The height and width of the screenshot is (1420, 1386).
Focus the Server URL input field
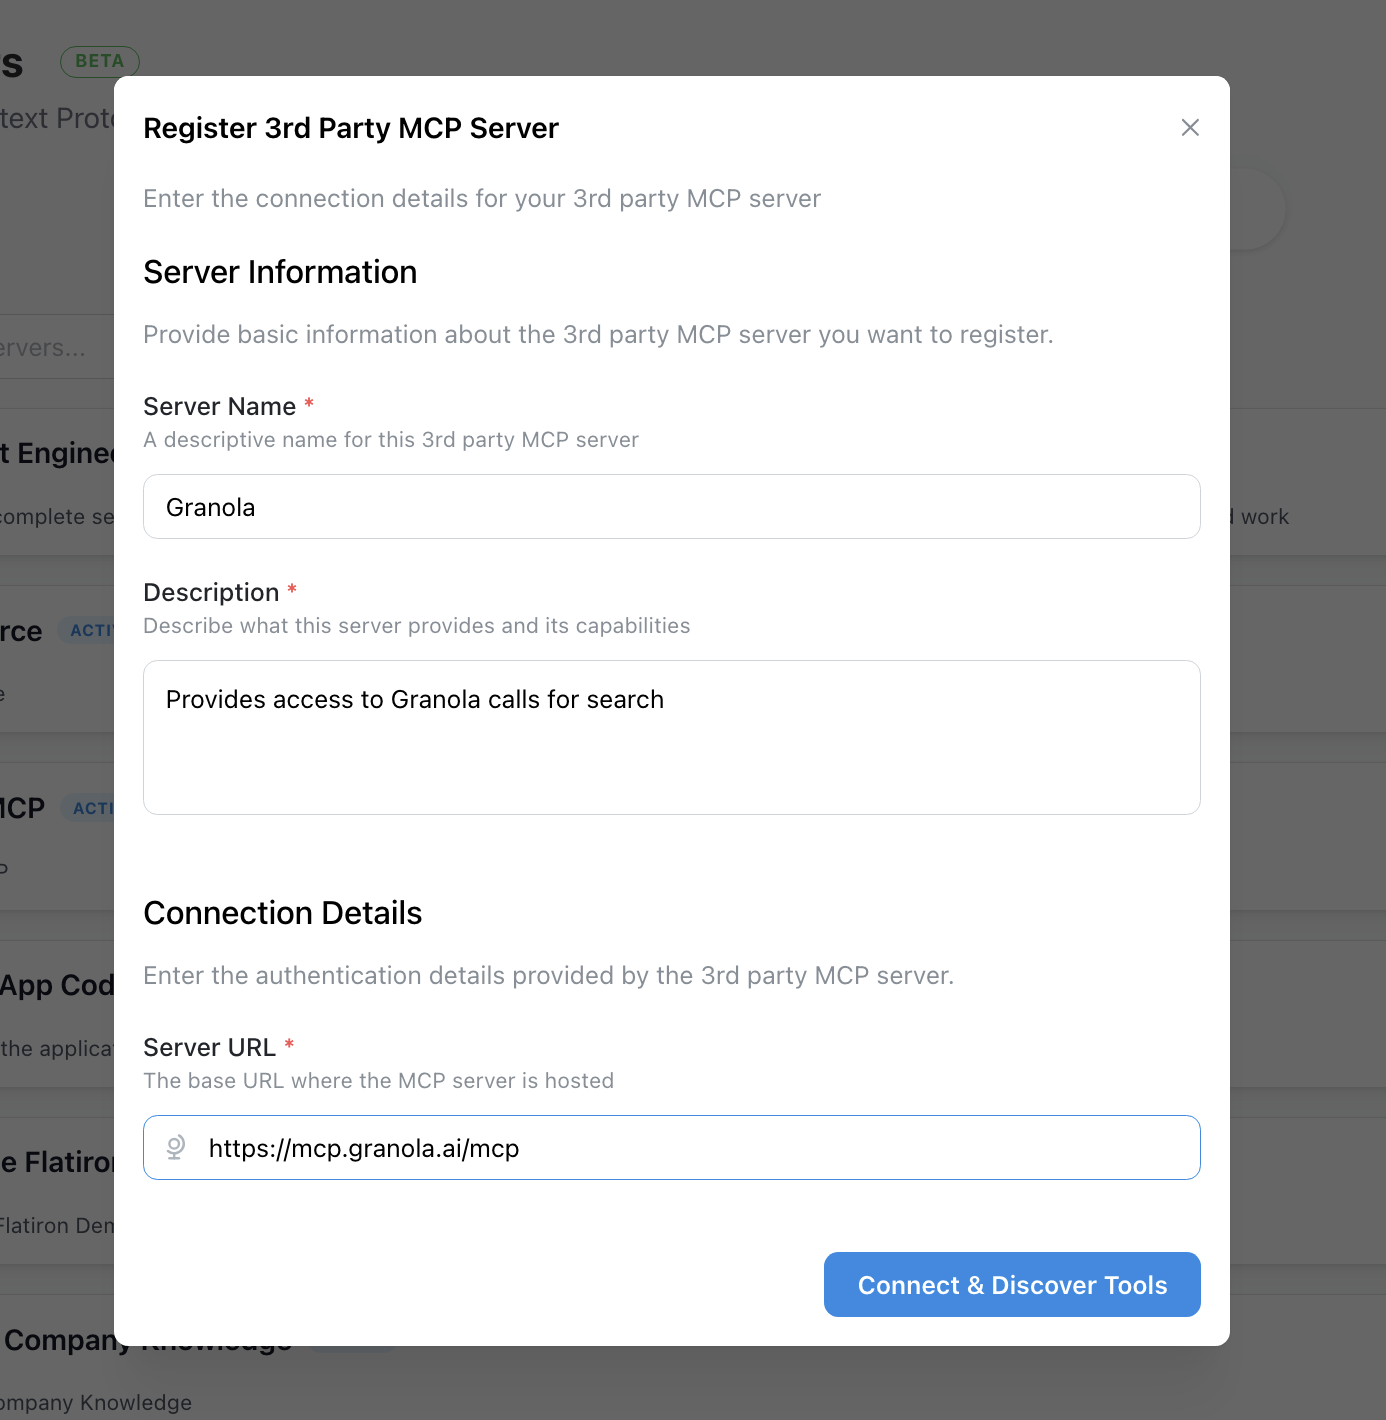(x=700, y=1148)
